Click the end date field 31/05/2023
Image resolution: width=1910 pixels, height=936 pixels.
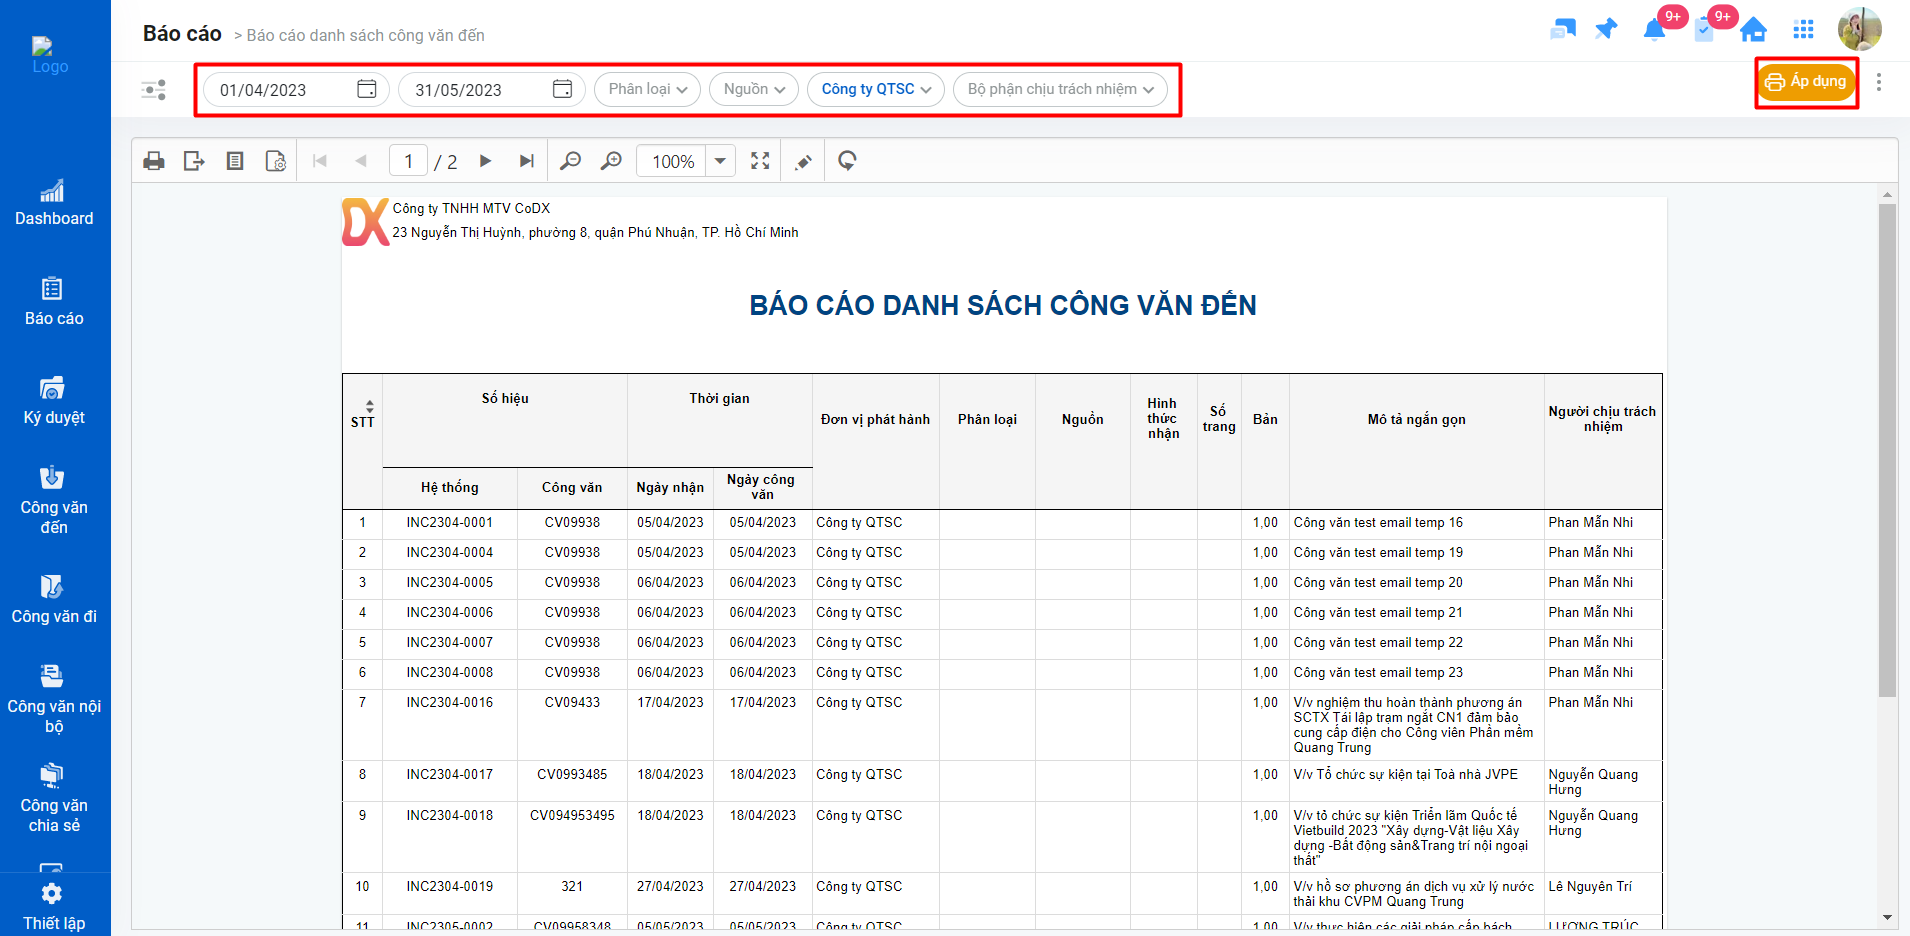pyautogui.click(x=493, y=89)
